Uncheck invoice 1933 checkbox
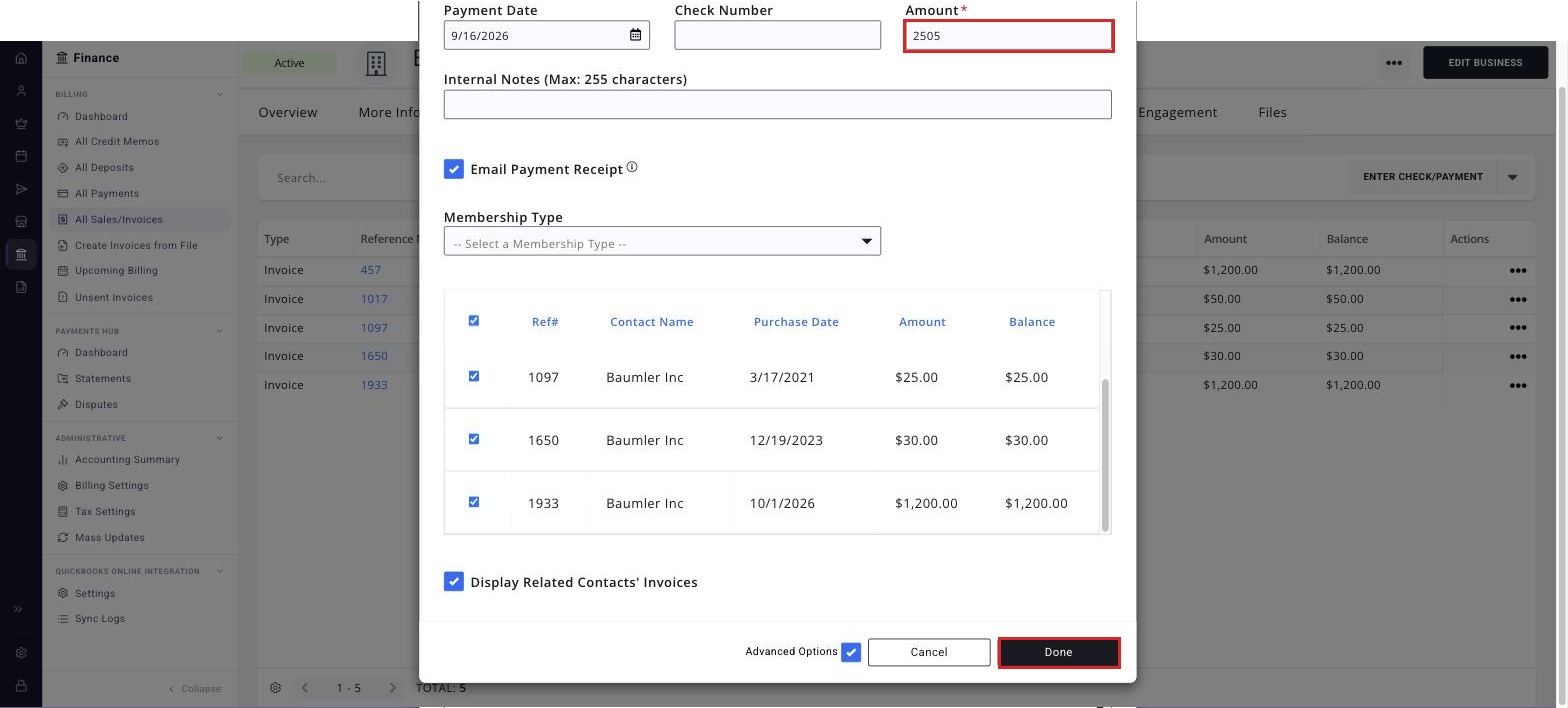 474,503
